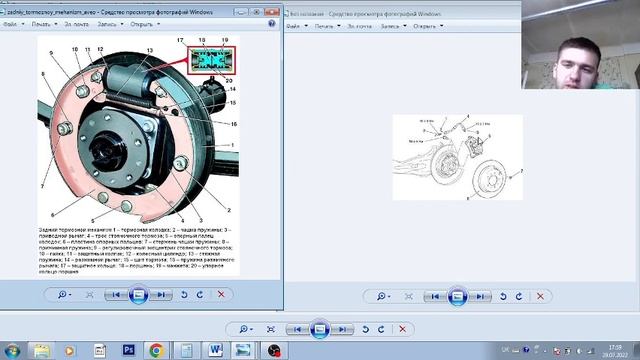Rotate clockwise in the left viewer
This screenshot has width=640, height=360.
(x=200, y=294)
